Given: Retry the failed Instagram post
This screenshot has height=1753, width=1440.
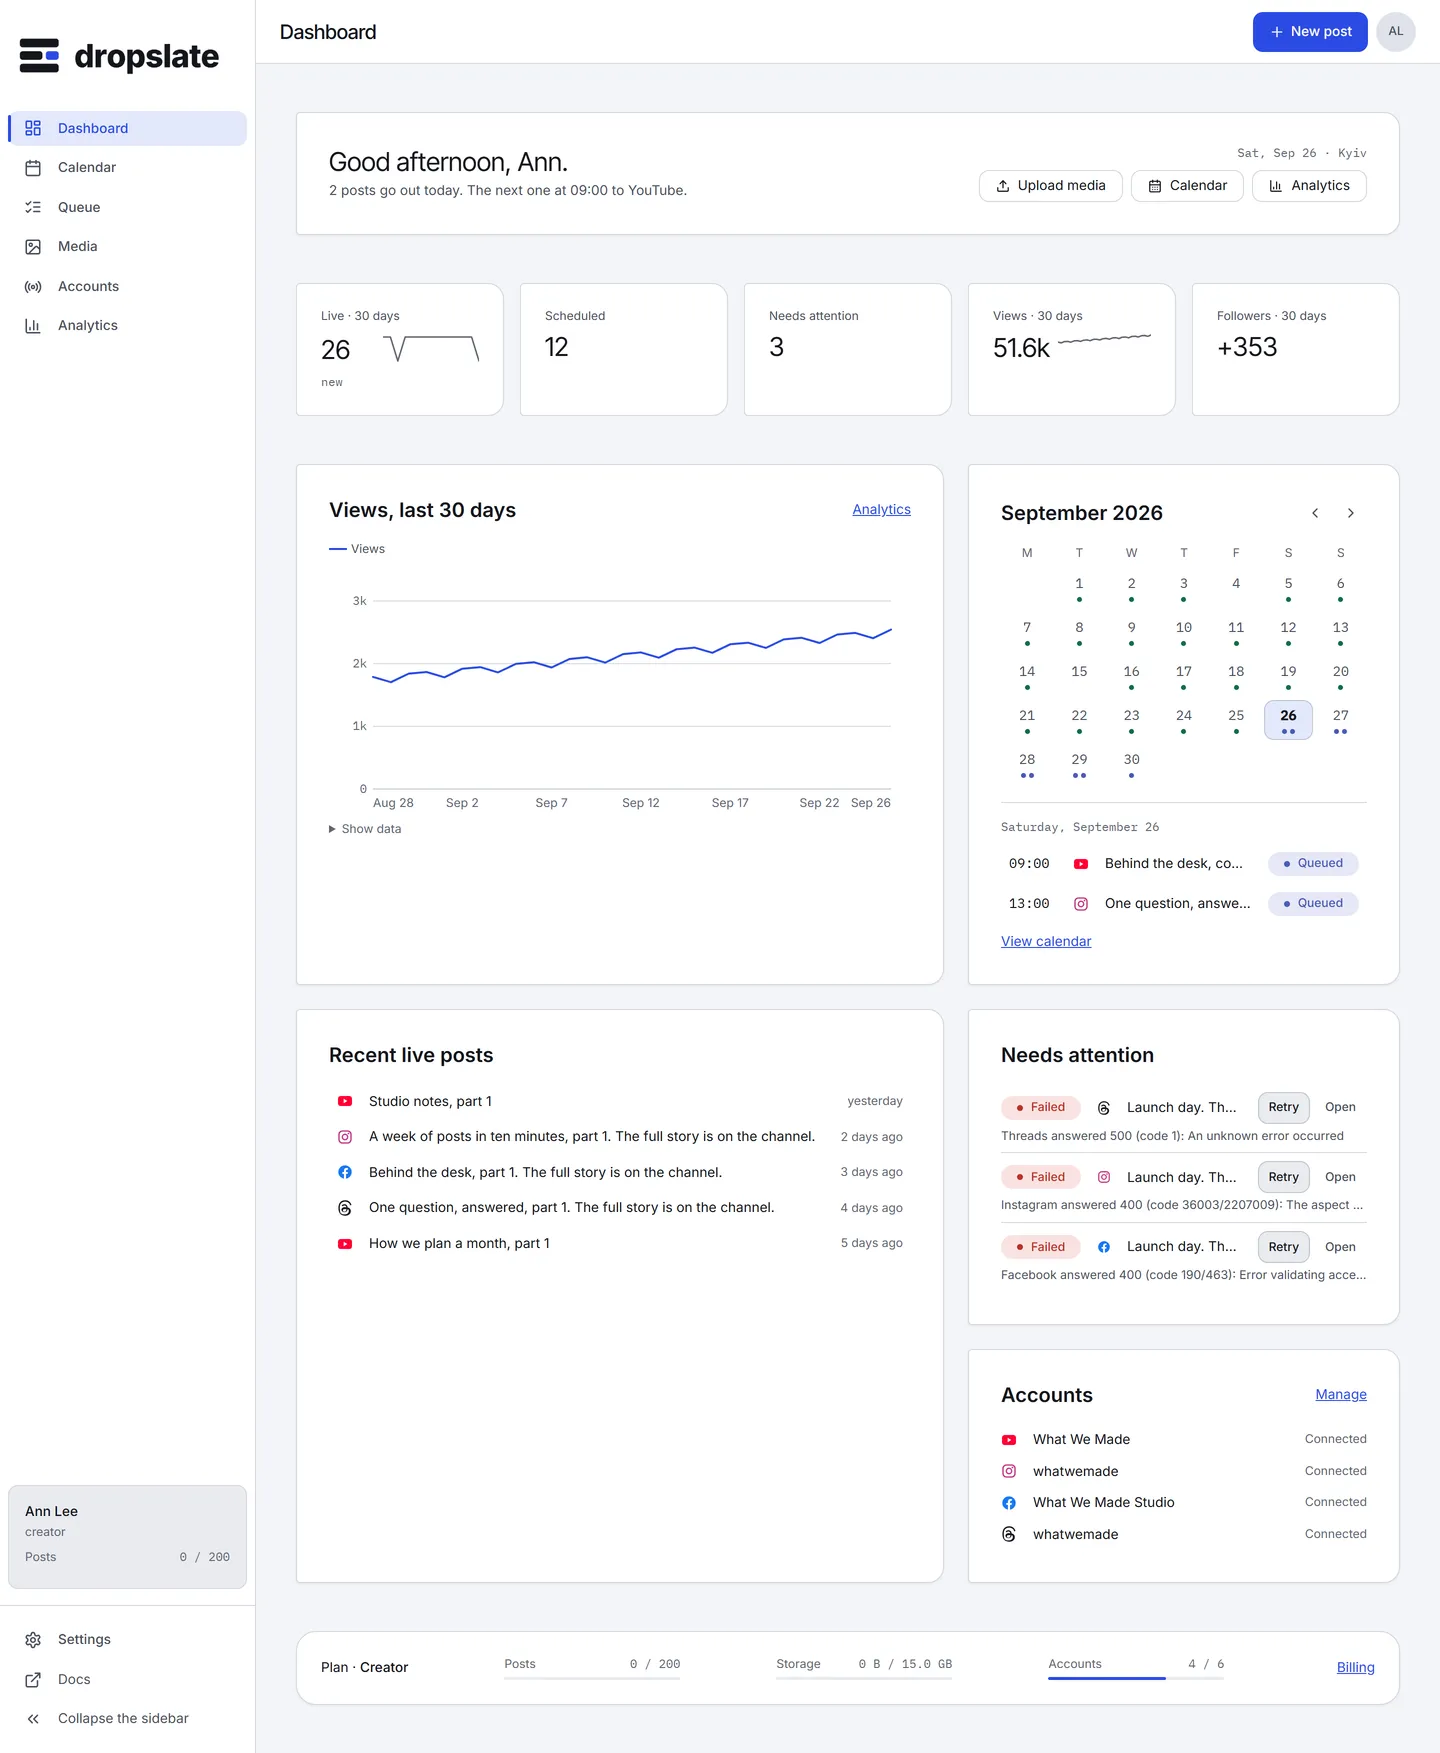Looking at the screenshot, I should (x=1284, y=1177).
